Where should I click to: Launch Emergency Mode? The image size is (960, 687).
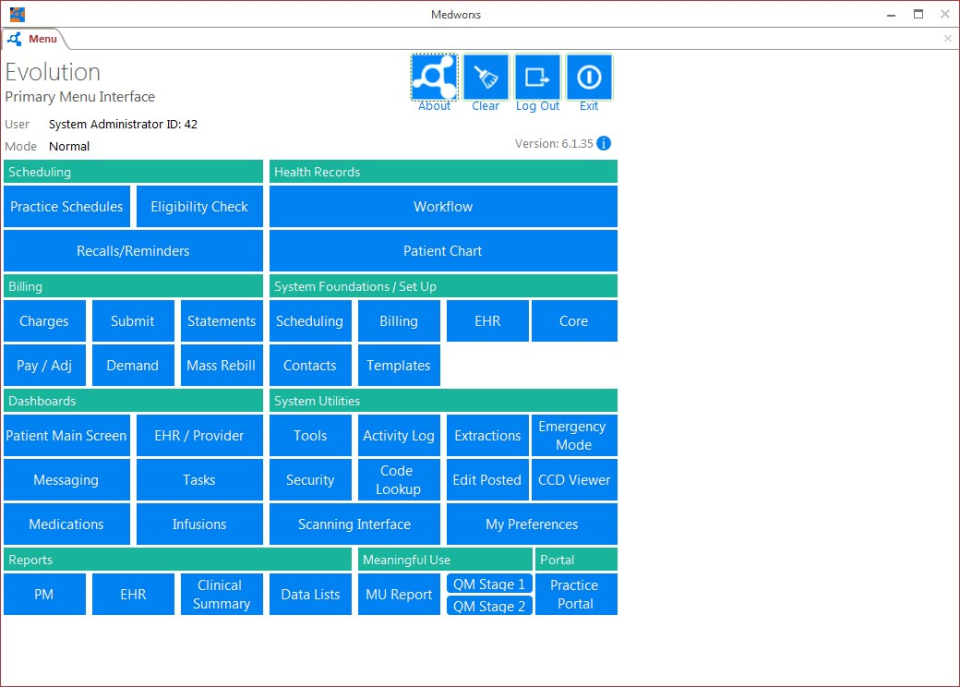coord(573,435)
